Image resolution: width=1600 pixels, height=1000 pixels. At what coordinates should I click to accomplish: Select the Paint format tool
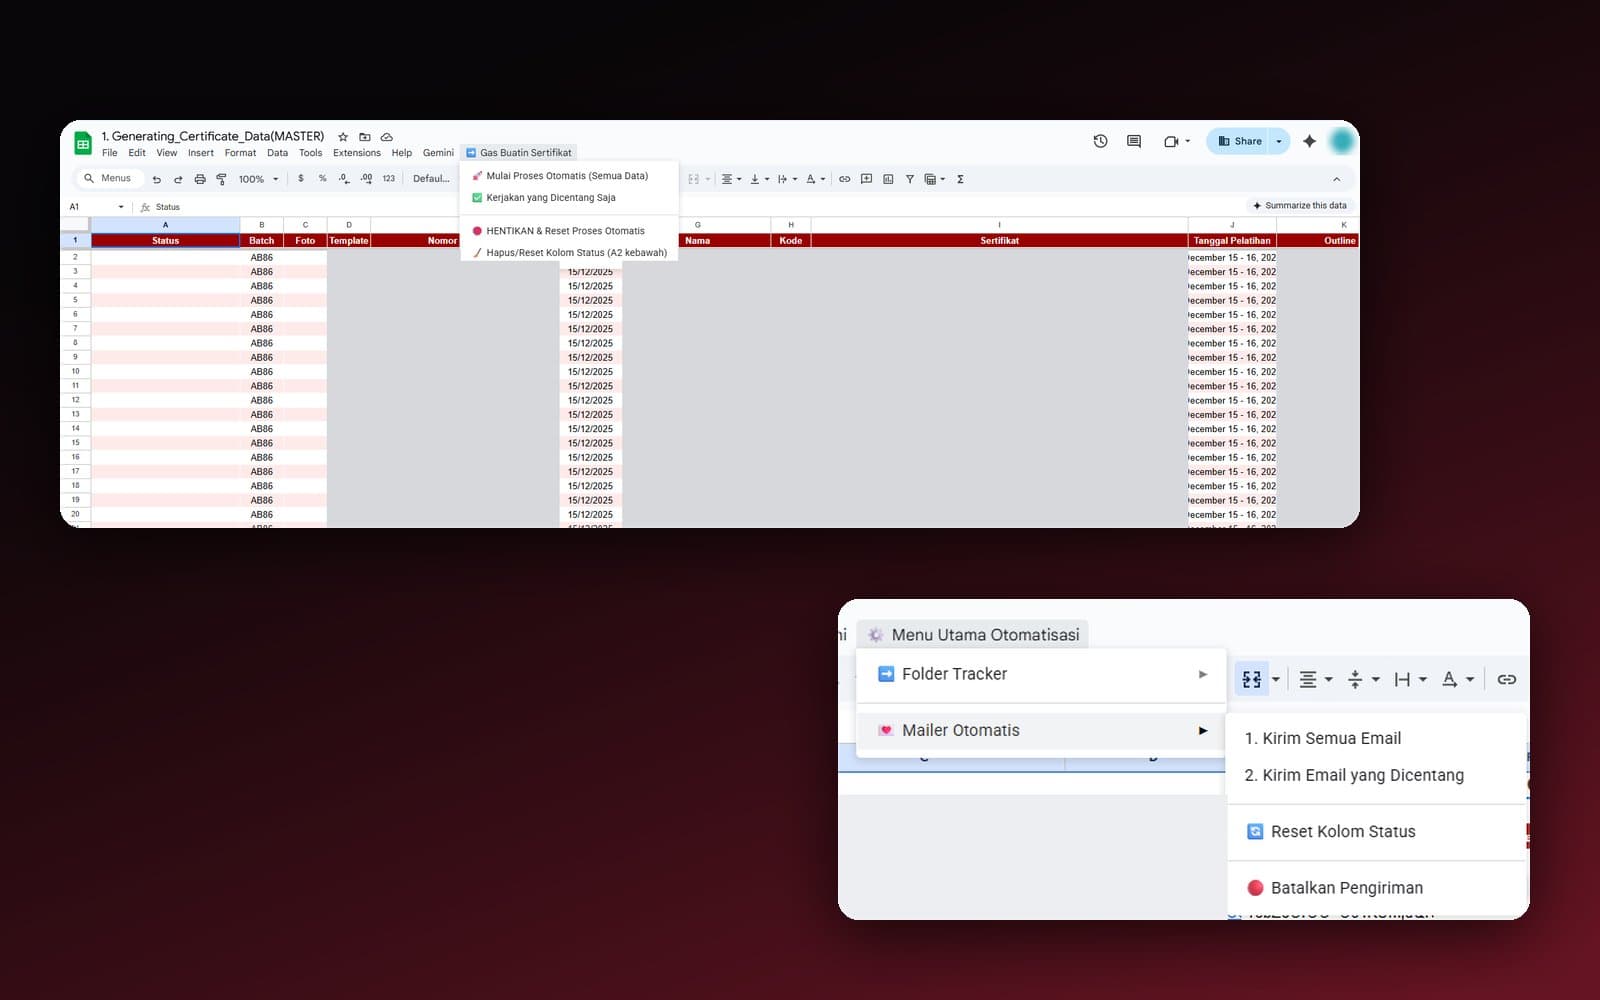[x=221, y=179]
